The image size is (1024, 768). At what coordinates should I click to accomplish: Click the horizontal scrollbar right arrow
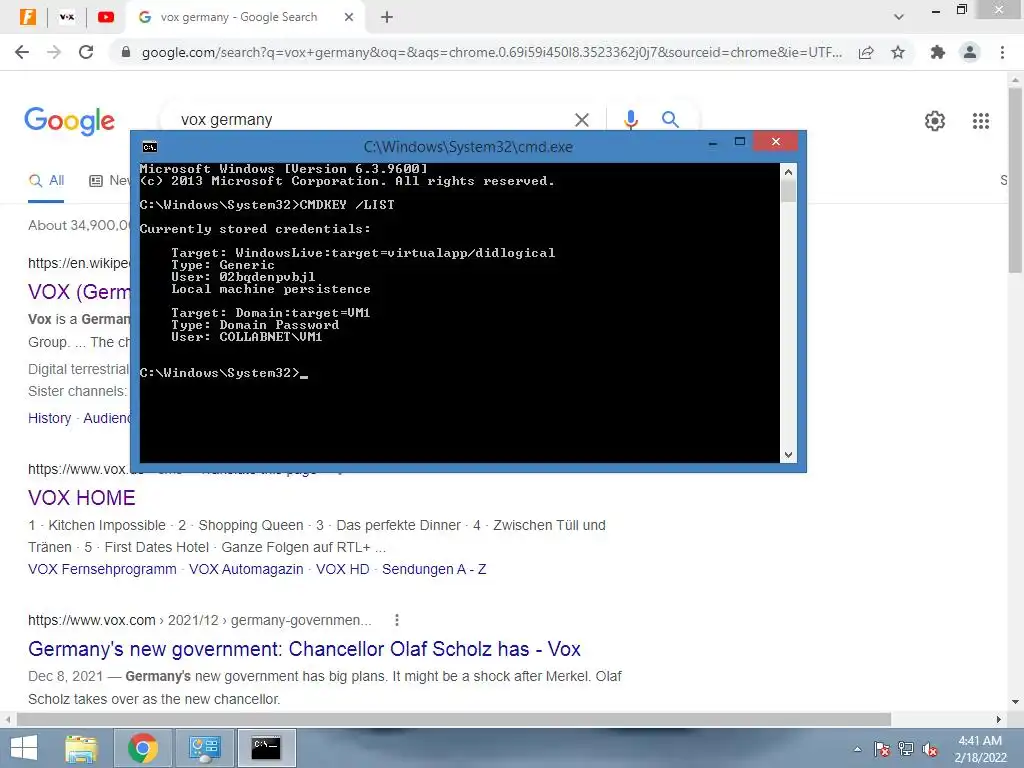999,719
